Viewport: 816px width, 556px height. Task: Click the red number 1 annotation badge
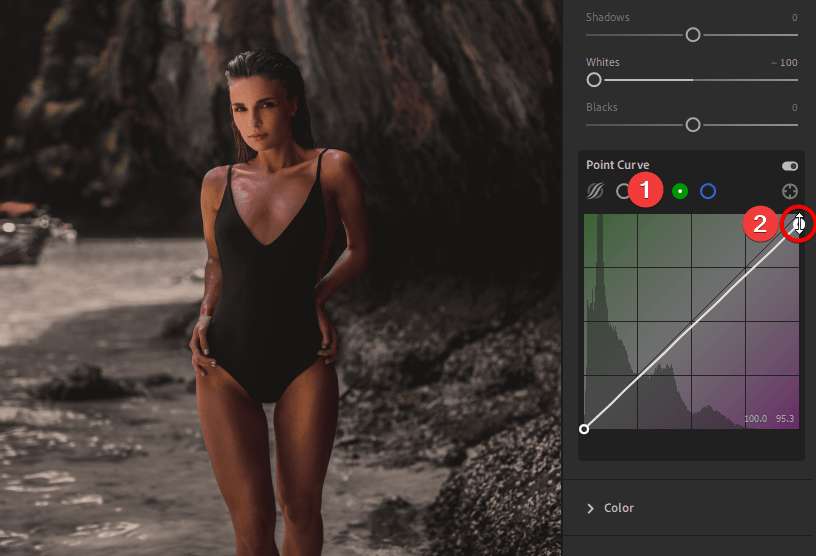(x=647, y=190)
